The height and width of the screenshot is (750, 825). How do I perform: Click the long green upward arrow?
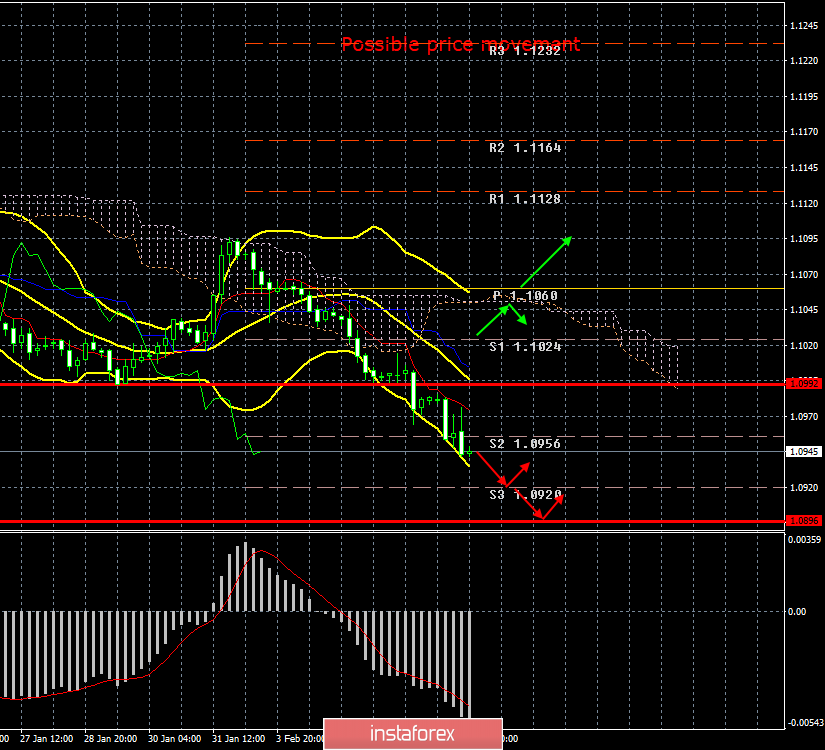tap(545, 263)
